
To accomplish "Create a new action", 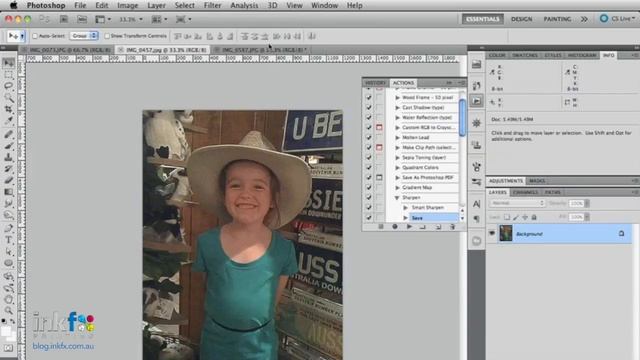I will tap(438, 227).
